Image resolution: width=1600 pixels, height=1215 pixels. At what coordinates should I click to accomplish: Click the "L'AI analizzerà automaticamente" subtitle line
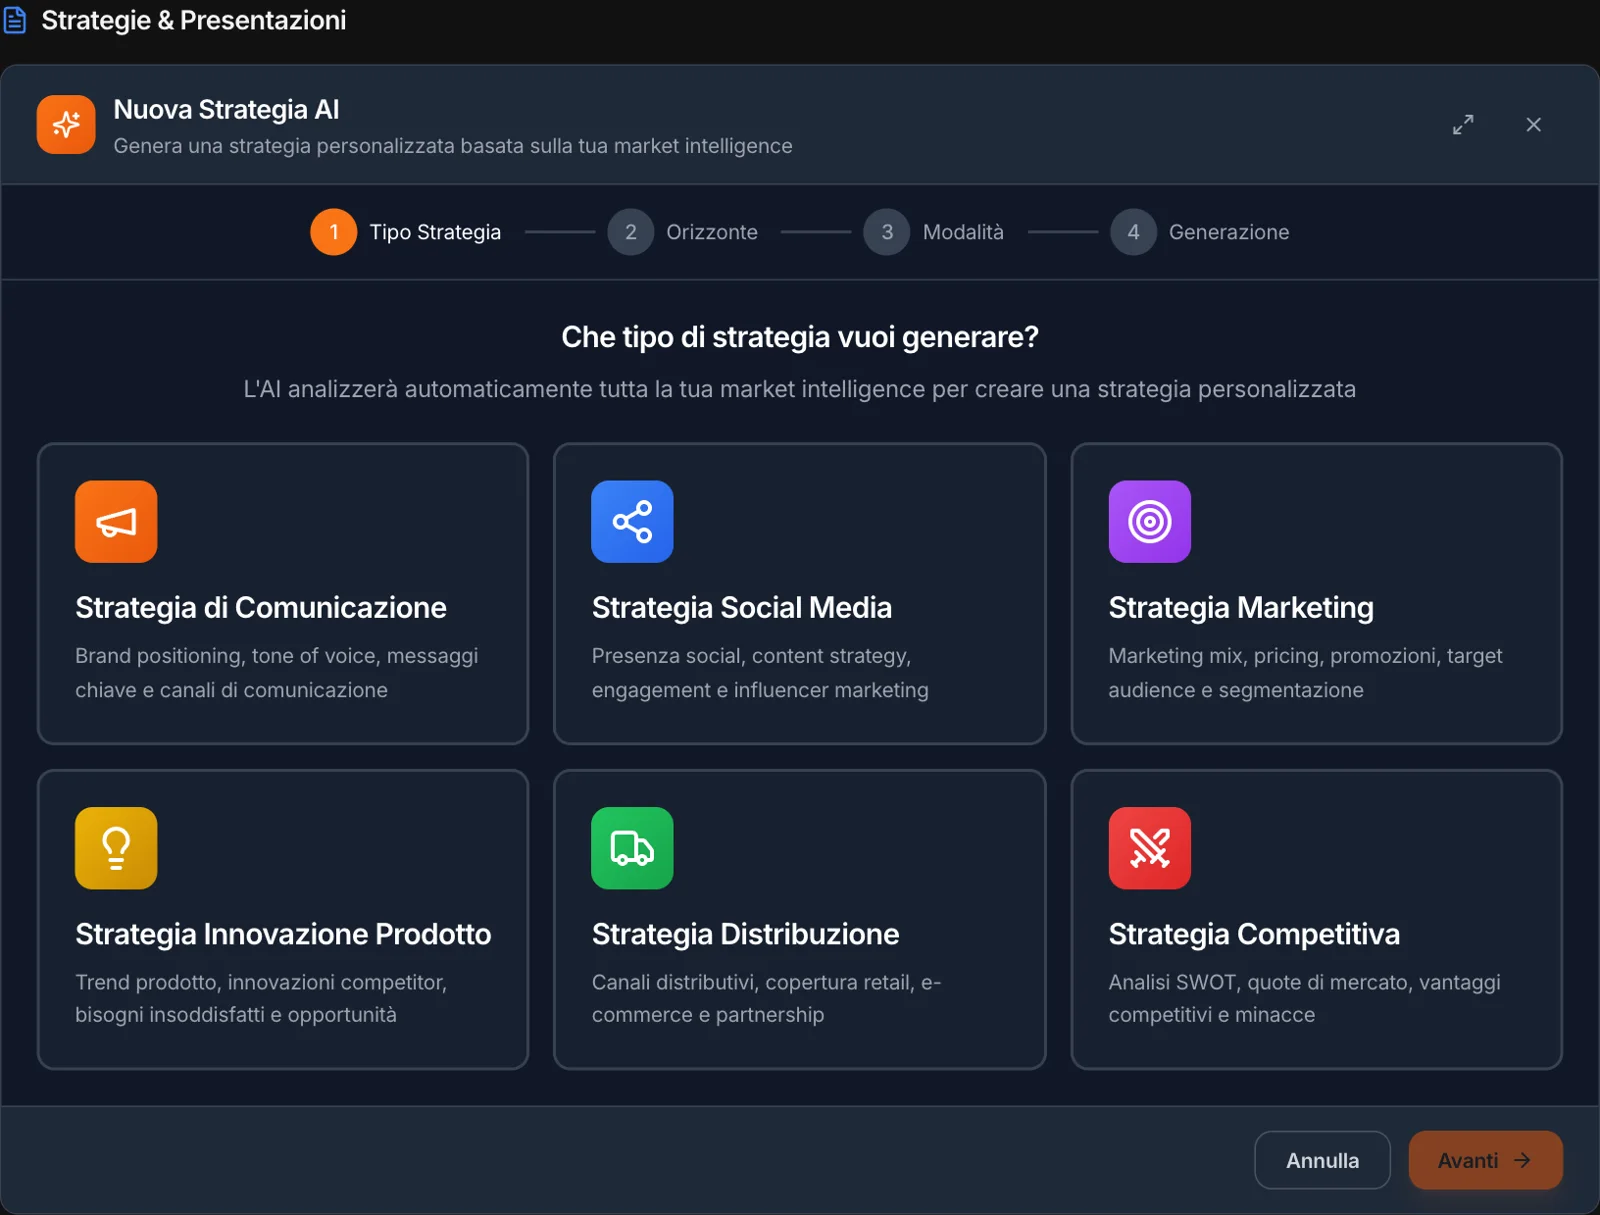[800, 389]
